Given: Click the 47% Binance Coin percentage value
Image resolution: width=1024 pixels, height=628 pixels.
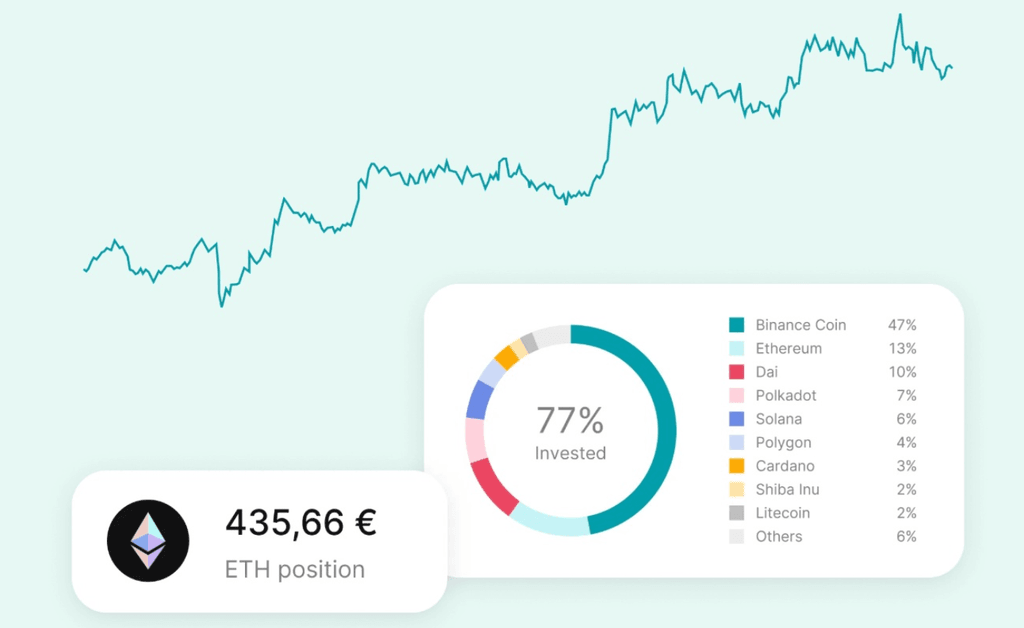Looking at the screenshot, I should pyautogui.click(x=902, y=325).
